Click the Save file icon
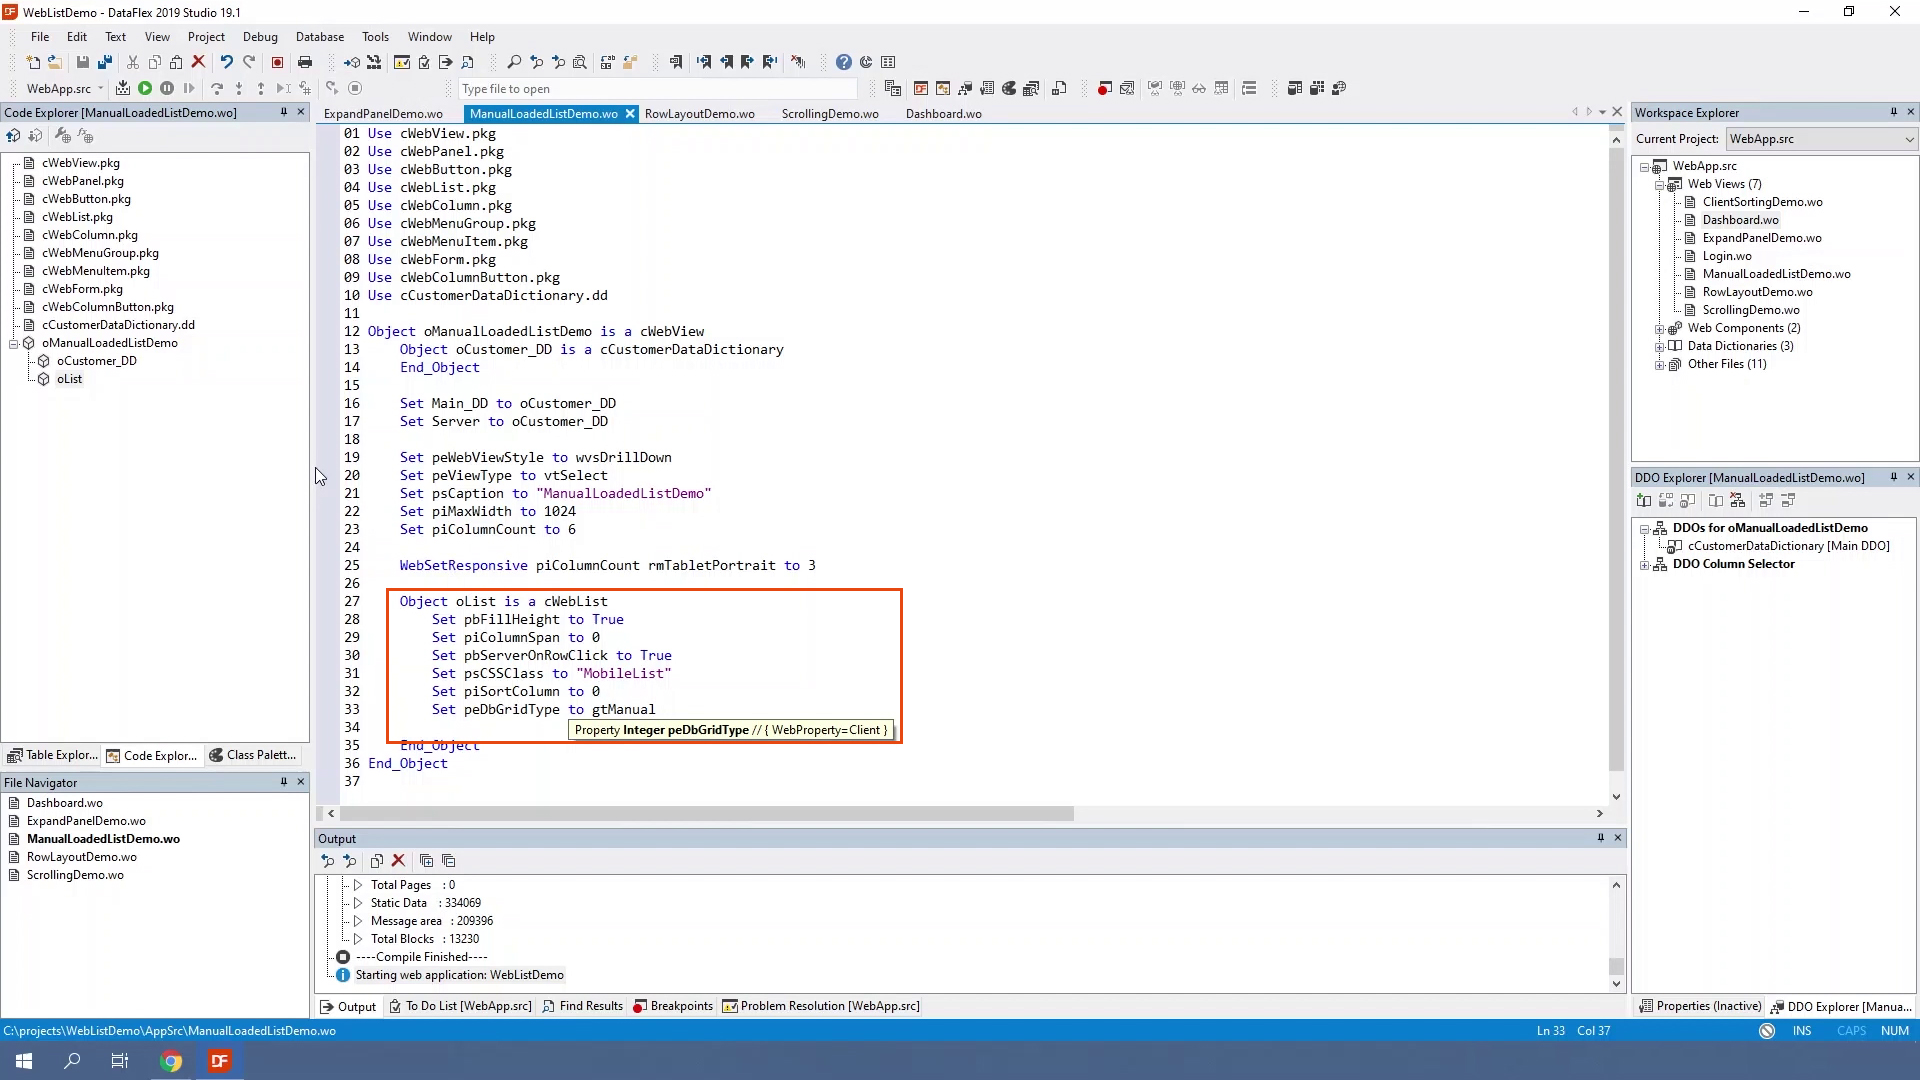Image resolution: width=1920 pixels, height=1080 pixels. (x=83, y=62)
